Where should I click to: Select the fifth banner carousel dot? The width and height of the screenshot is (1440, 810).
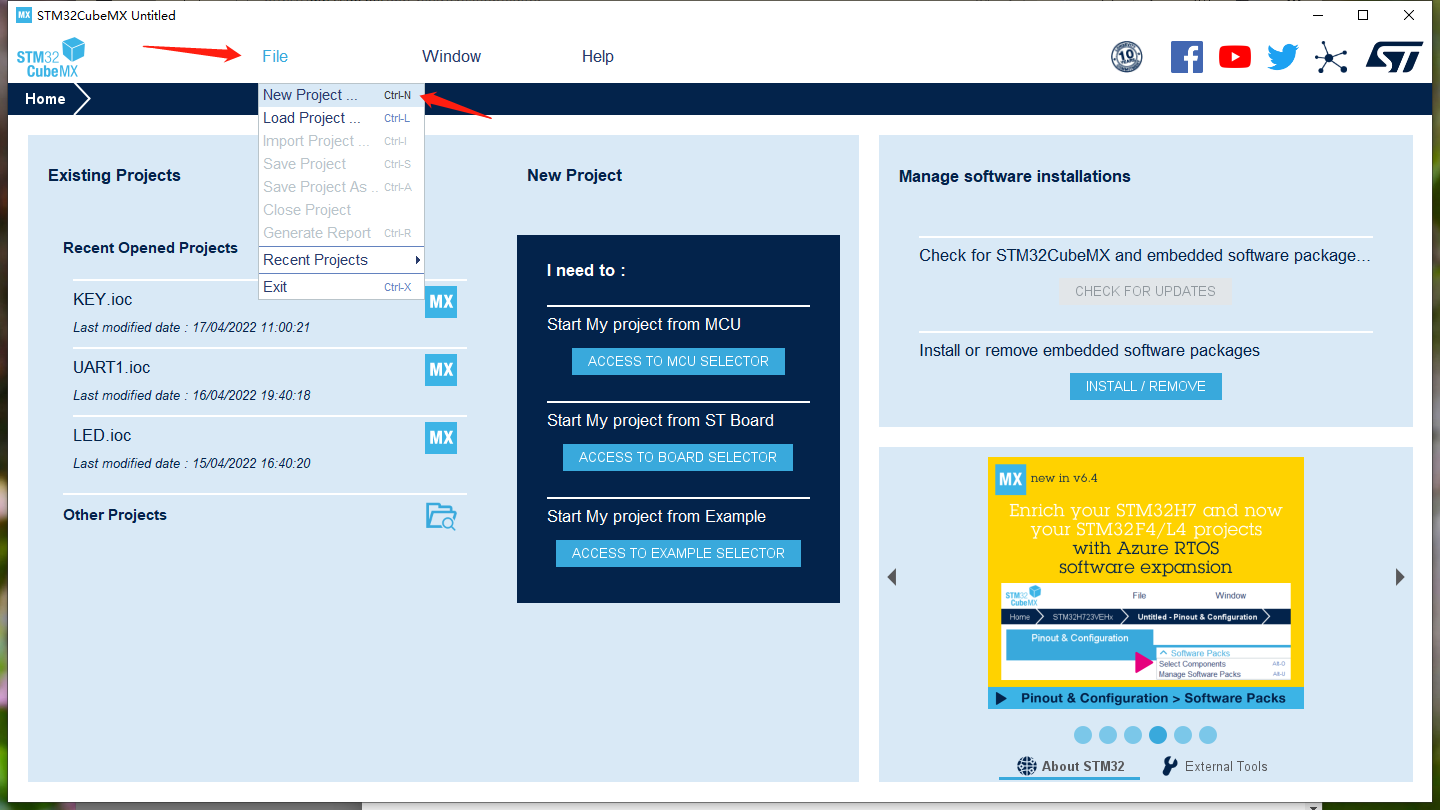coord(1183,735)
